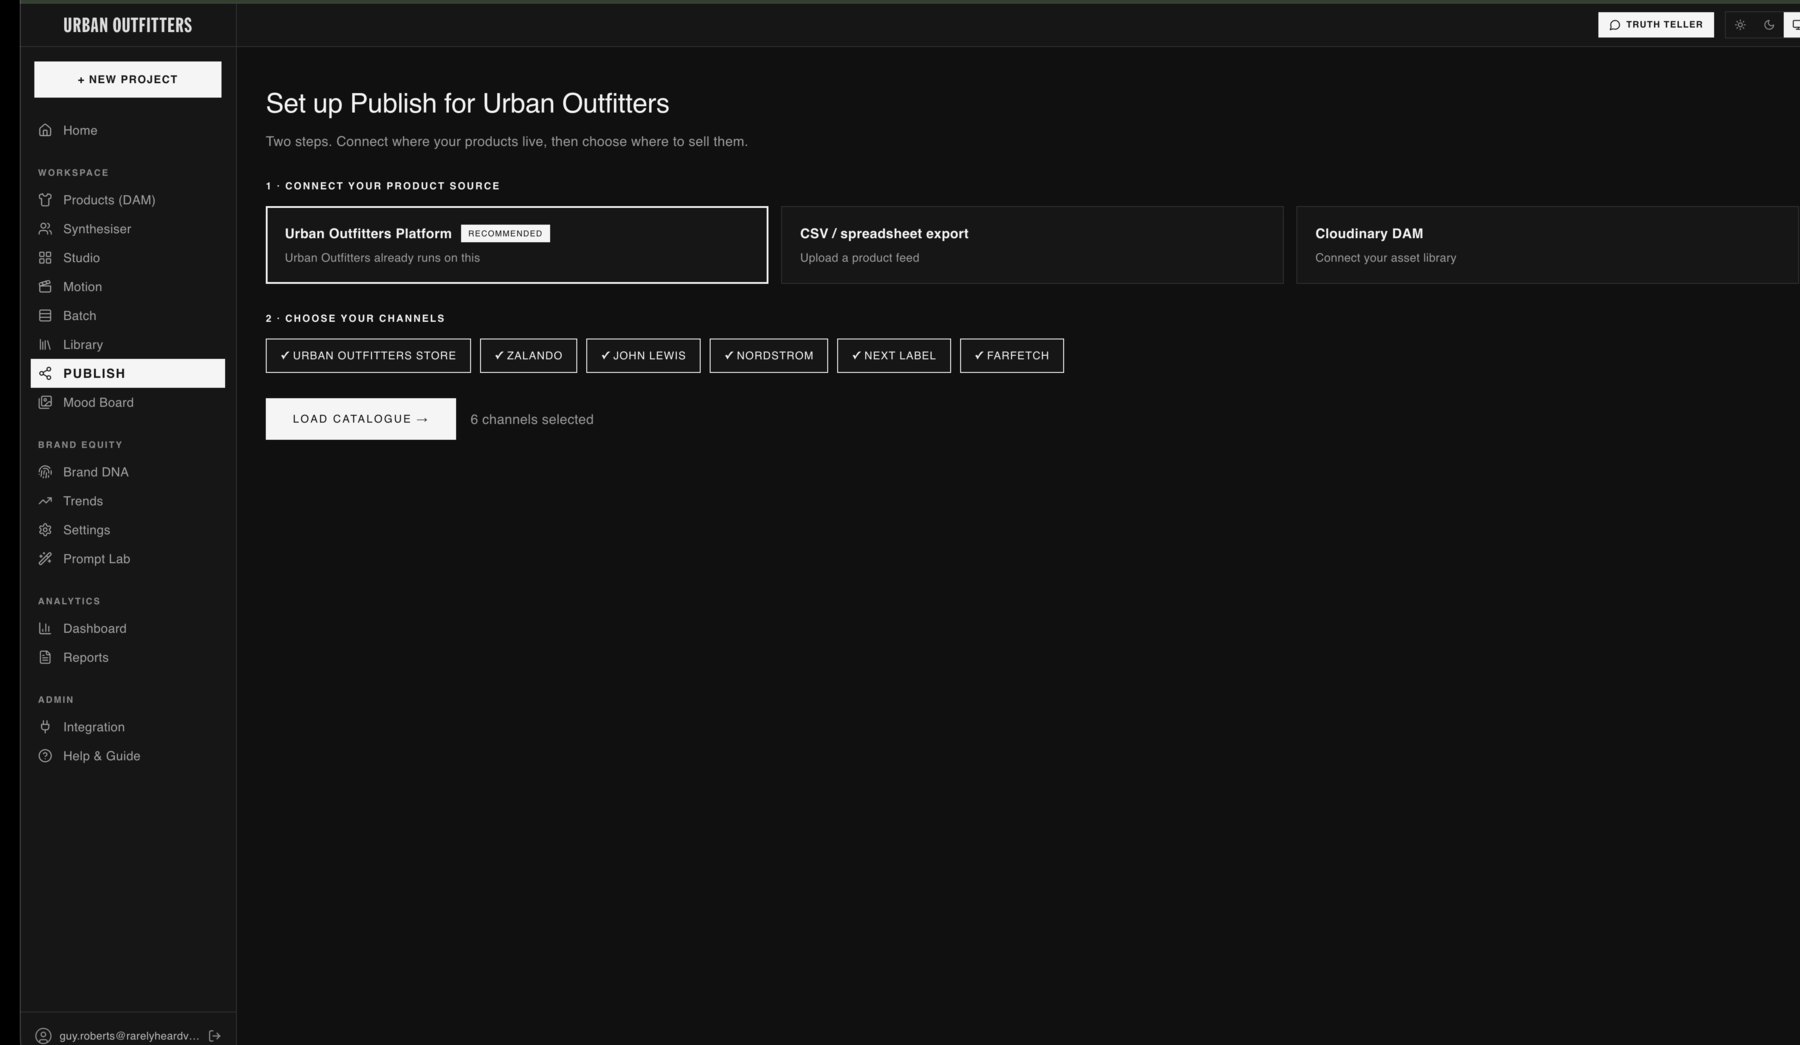1800x1045 pixels.
Task: Click the Library books icon
Action: 45,345
